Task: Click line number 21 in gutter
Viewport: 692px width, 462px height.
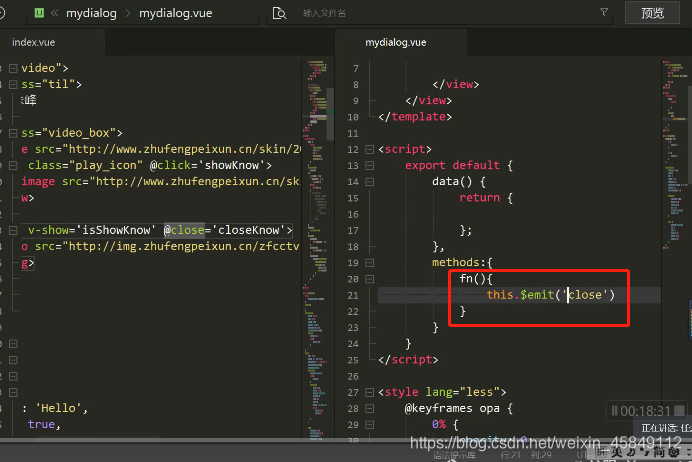Action: (353, 295)
